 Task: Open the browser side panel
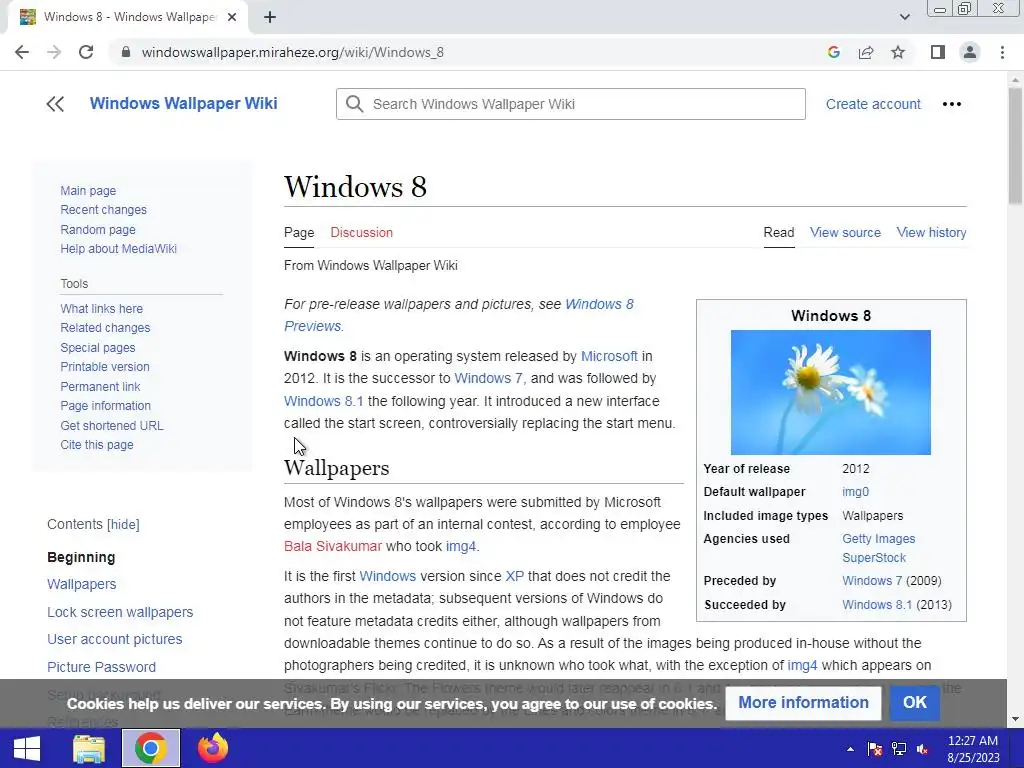(x=938, y=52)
